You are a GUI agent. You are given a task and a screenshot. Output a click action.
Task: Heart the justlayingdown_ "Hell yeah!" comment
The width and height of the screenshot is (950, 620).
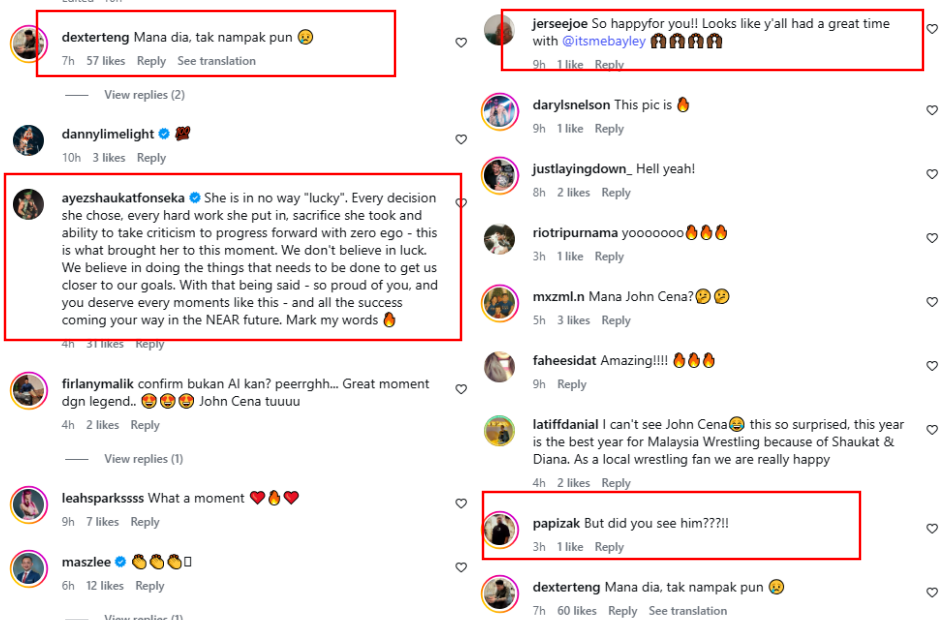(932, 175)
